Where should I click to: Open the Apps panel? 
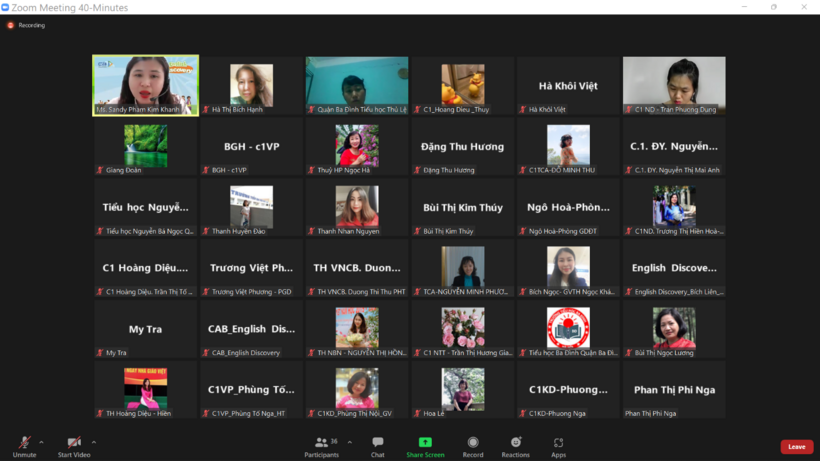558,445
